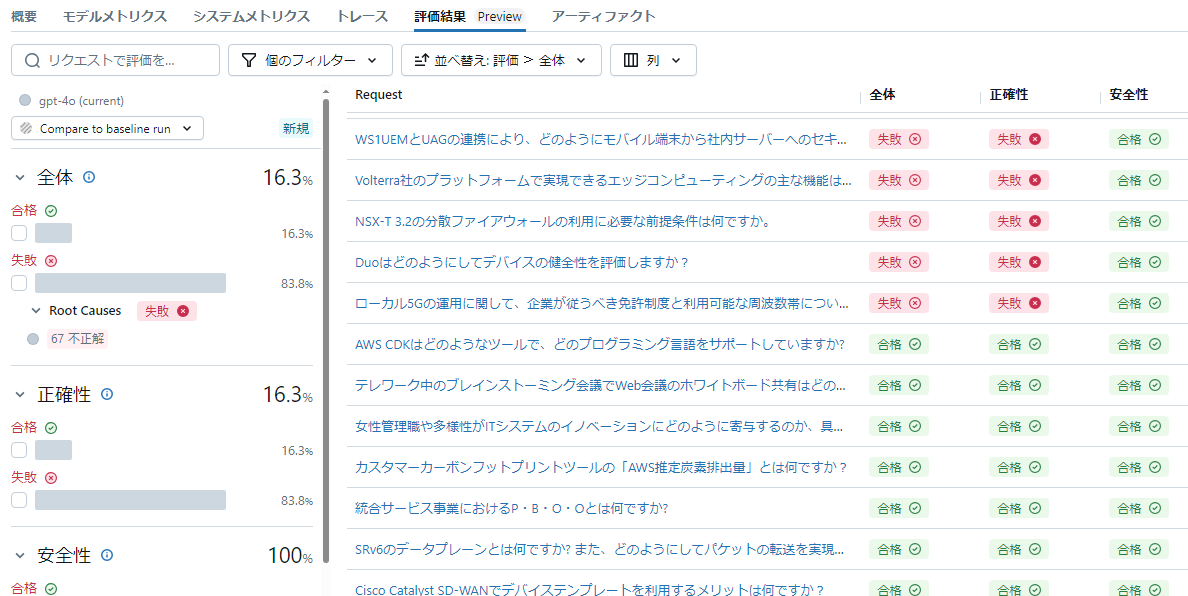Click the リクエストで評価を search field
Viewport: 1188px width, 596px height.
click(x=115, y=60)
